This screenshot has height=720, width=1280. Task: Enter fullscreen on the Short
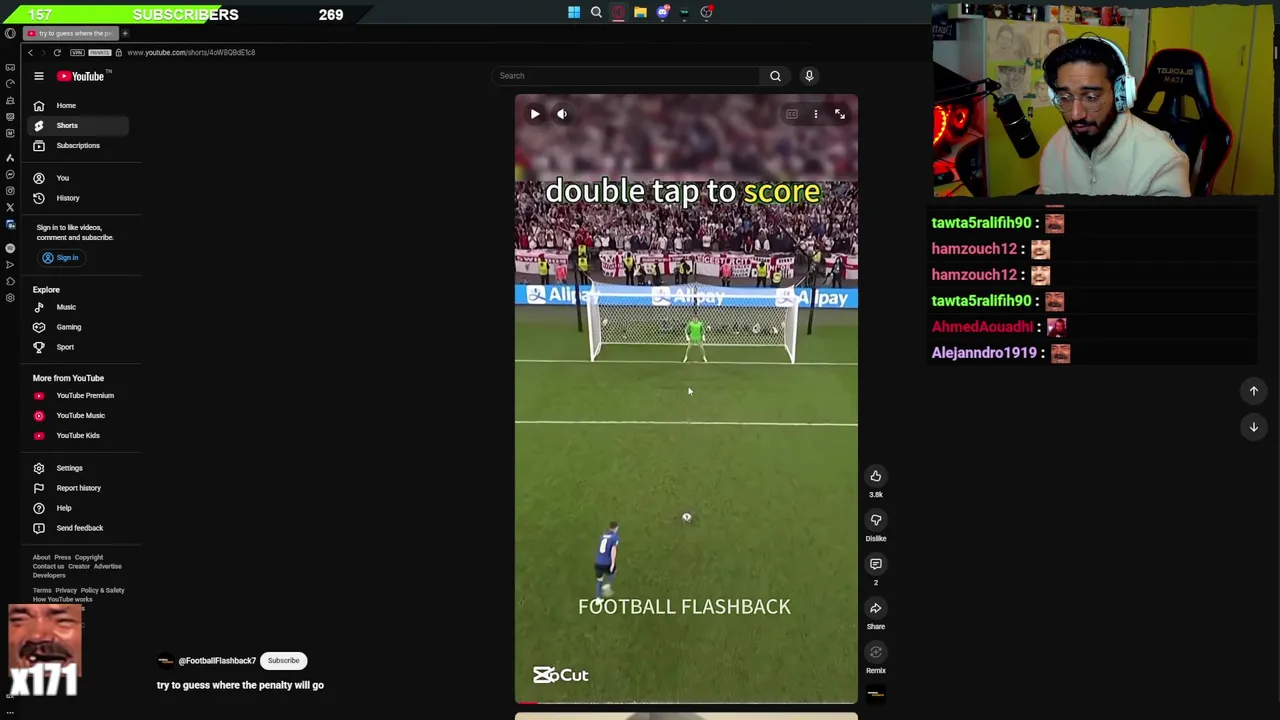(840, 114)
